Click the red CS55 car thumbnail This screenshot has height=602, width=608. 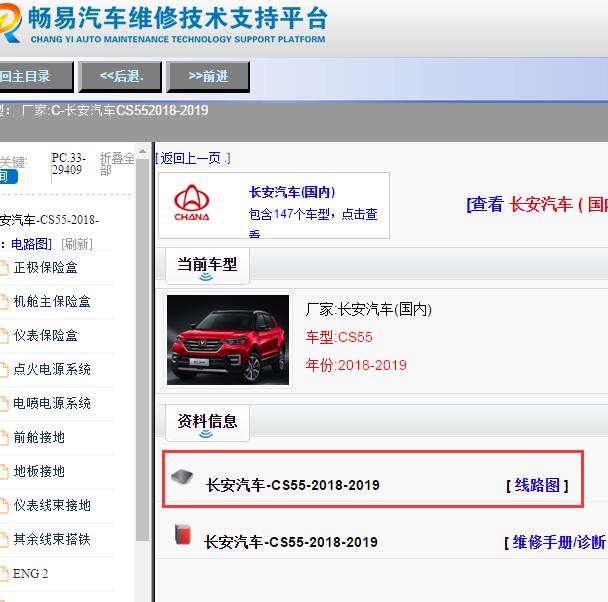[228, 340]
